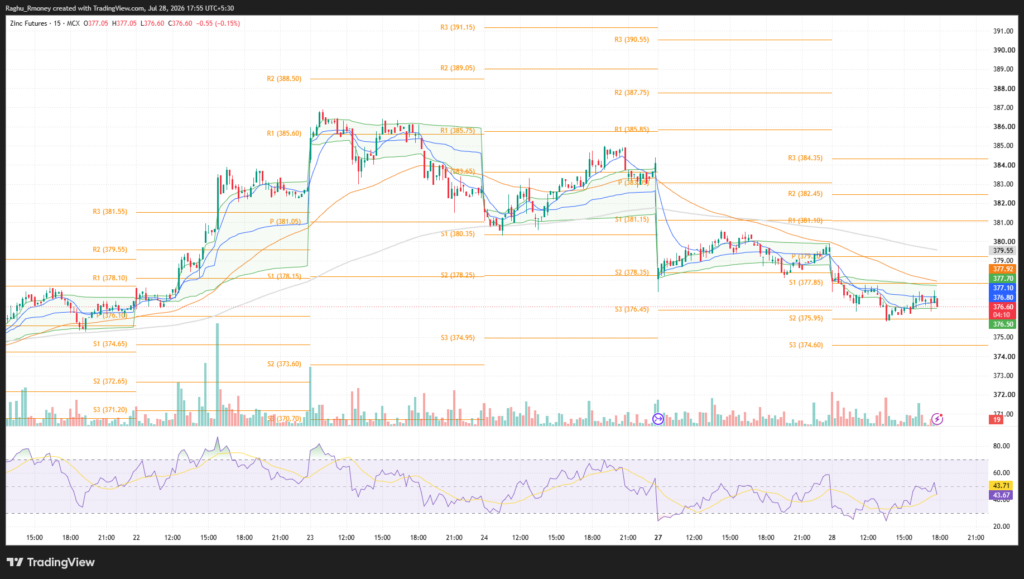Click the S2 (378.35) pivot label
The image size is (1024, 579).
632,273
